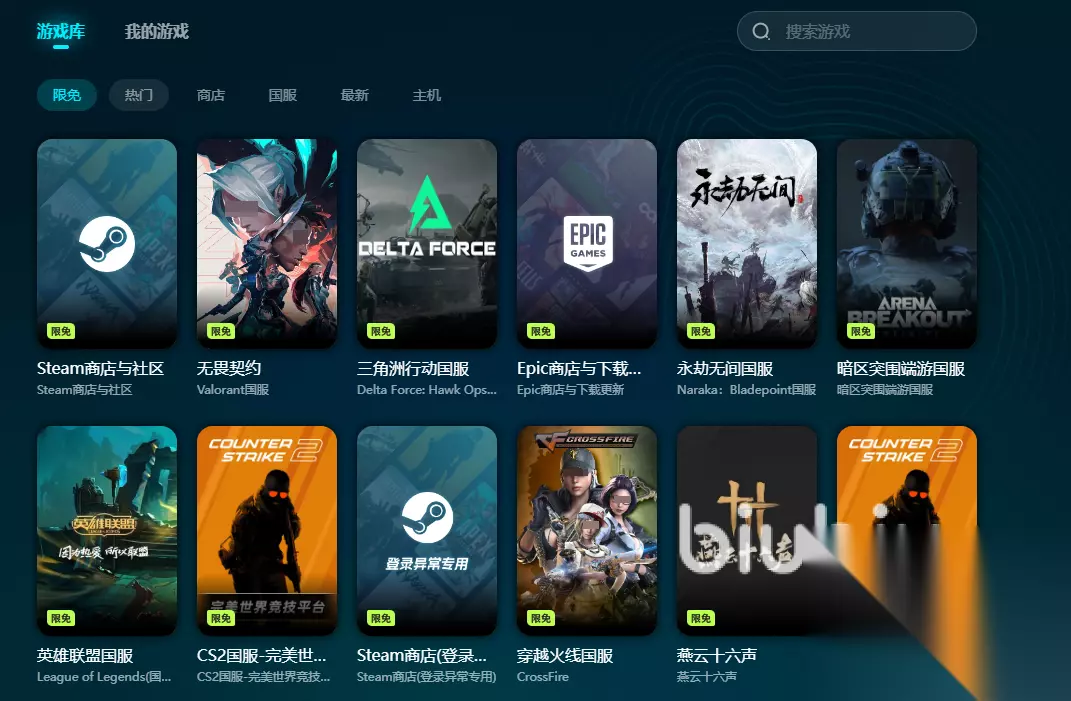Filter games by 国服 category
The image size is (1071, 701).
click(283, 95)
